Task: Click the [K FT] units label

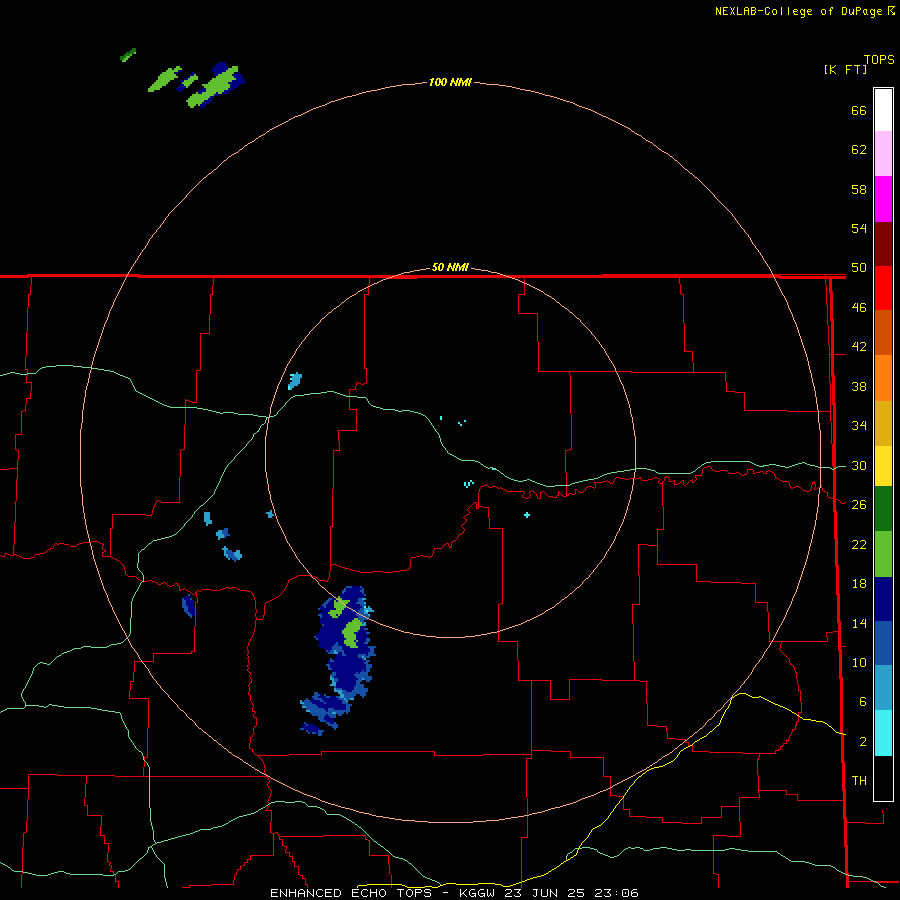Action: coord(845,69)
